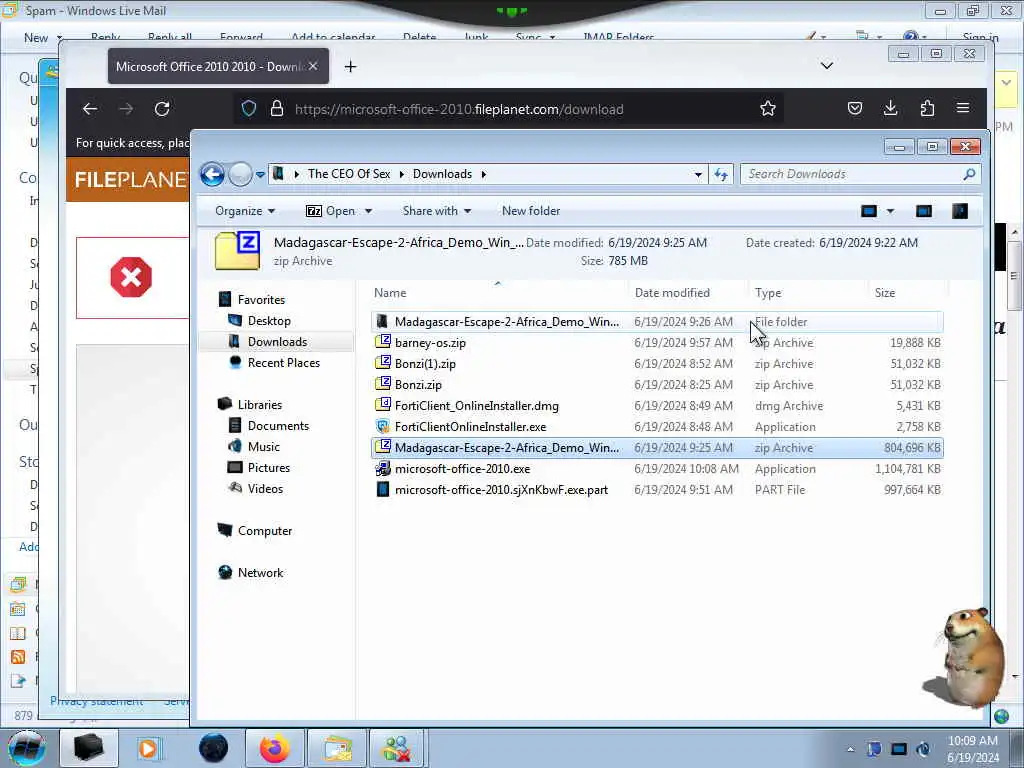Select FortiClient_OnlineInstaller.dmg file
1024x768 pixels.
coord(477,406)
